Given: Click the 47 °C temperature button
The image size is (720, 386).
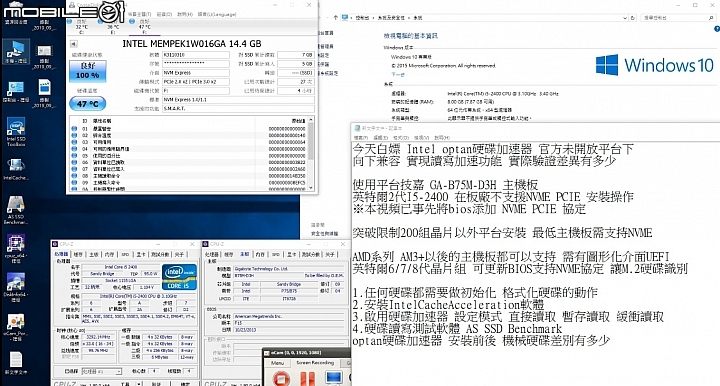Looking at the screenshot, I should click(x=88, y=104).
